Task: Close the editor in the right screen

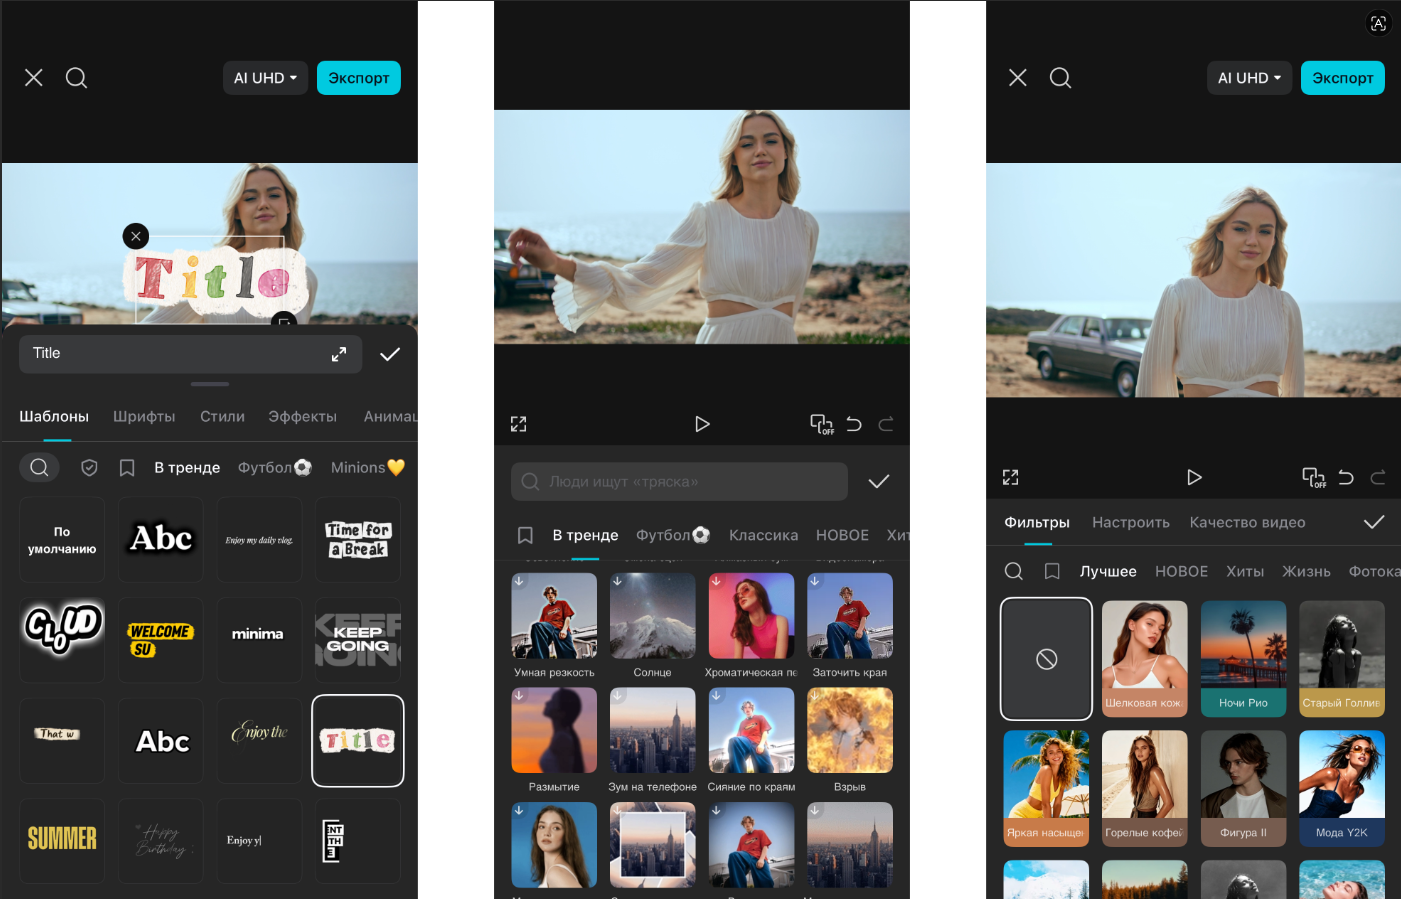Action: coord(1018,78)
